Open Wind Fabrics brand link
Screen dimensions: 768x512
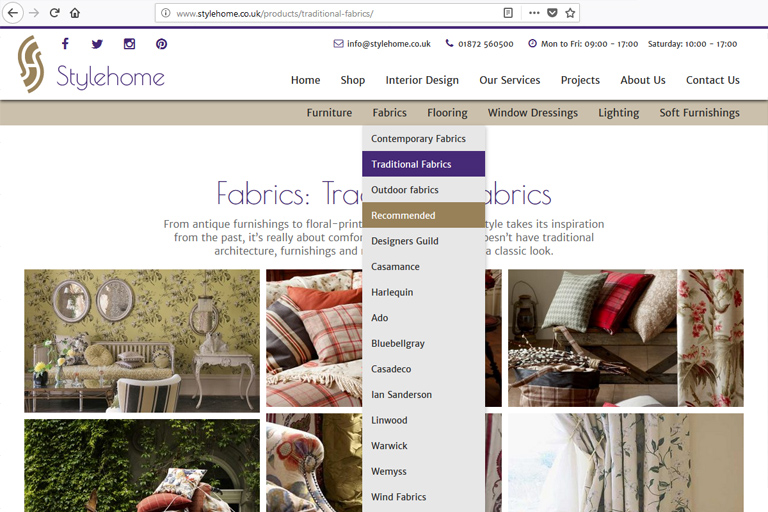[424, 497]
